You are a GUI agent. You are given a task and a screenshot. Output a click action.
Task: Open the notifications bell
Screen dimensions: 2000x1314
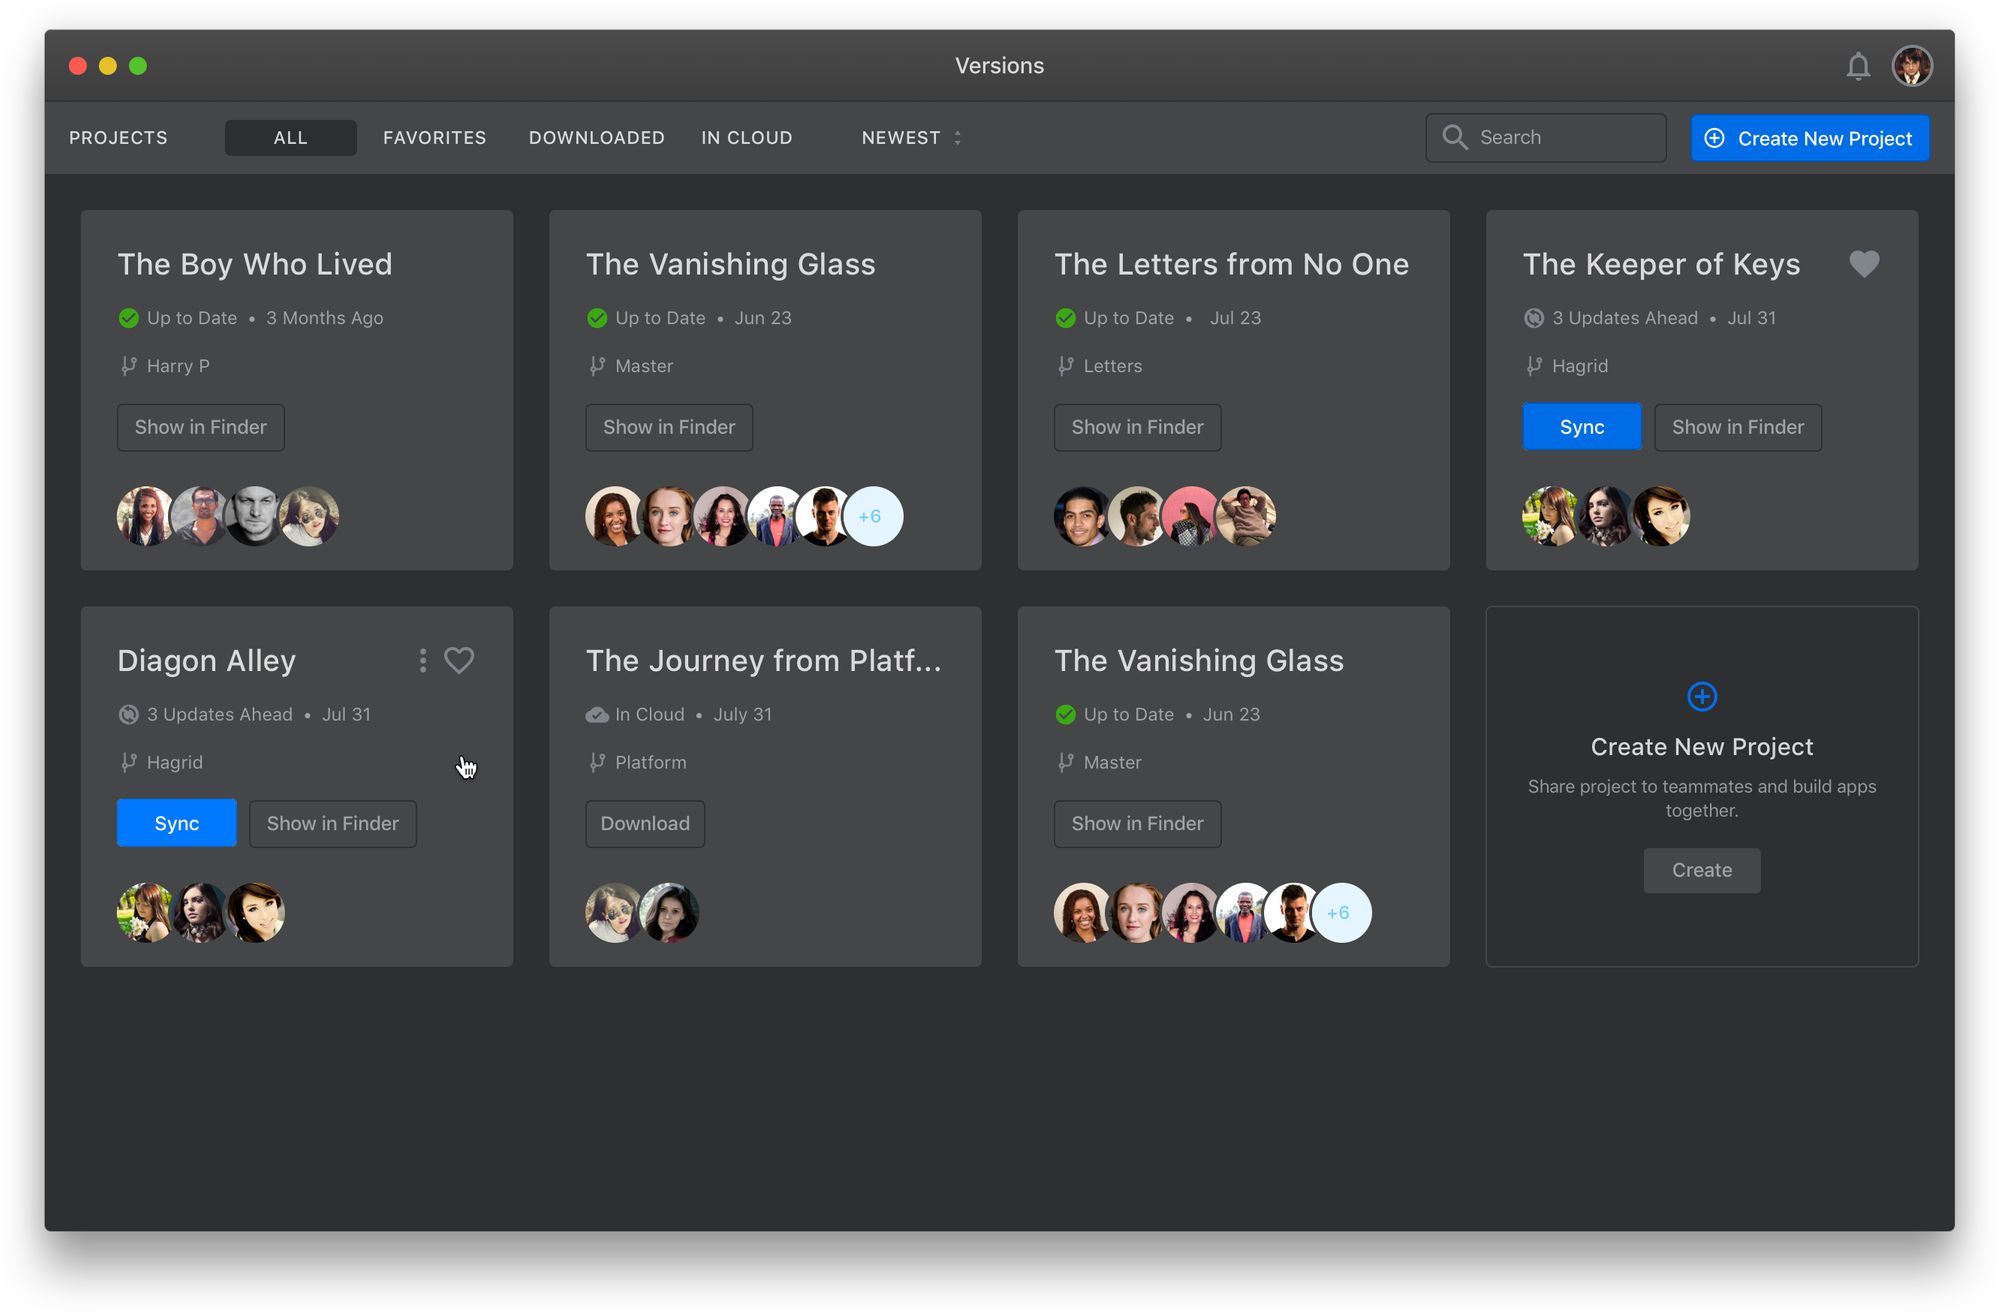point(1857,66)
